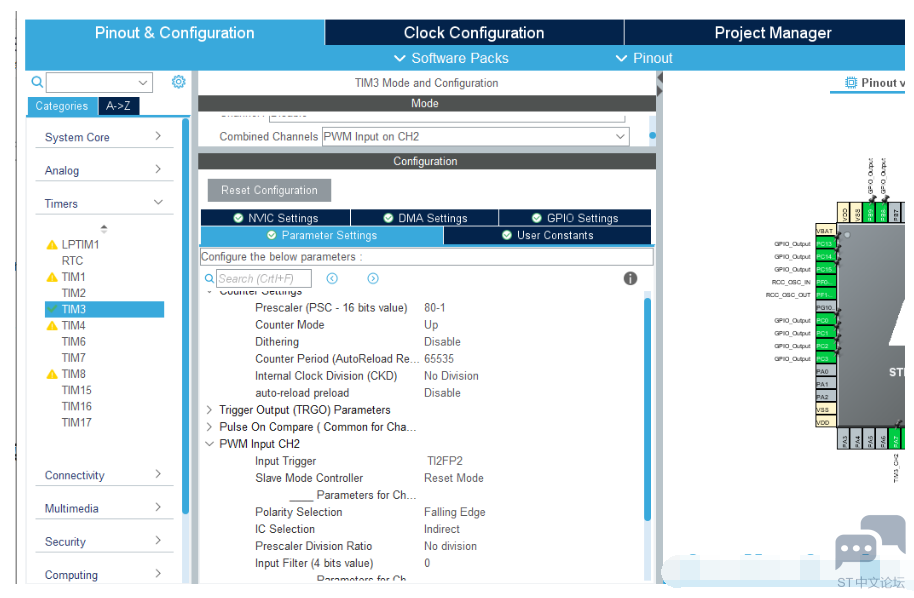Click the PA0 pin on chip
The width and height of the screenshot is (914, 598).
pyautogui.click(x=825, y=371)
